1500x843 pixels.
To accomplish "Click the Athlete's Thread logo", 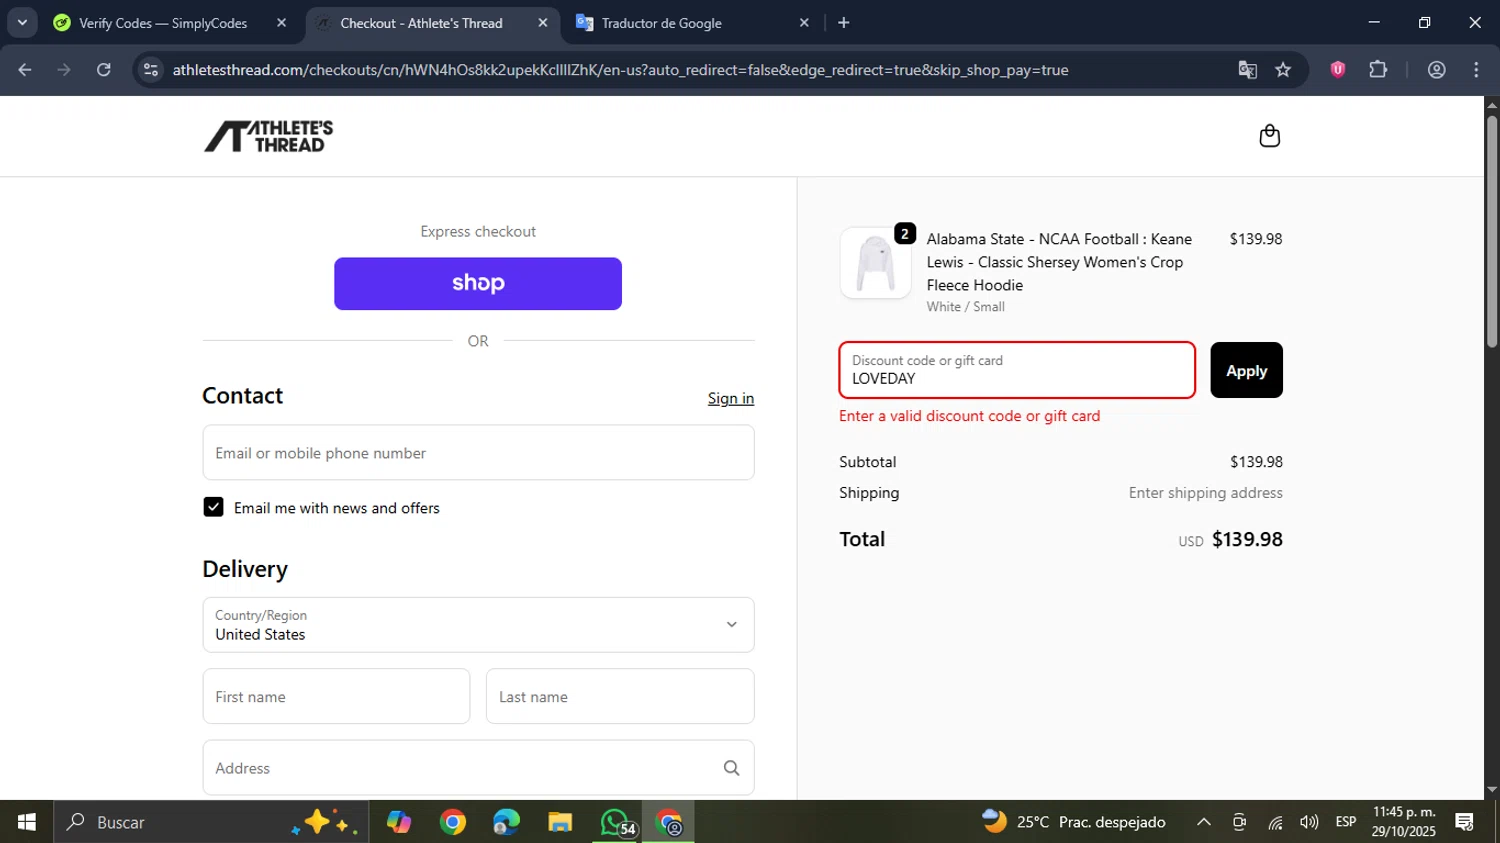I will [269, 136].
